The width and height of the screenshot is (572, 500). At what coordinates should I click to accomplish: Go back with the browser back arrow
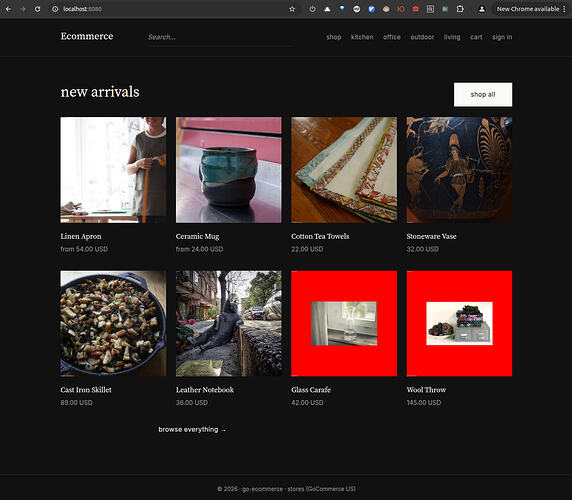pyautogui.click(x=8, y=9)
